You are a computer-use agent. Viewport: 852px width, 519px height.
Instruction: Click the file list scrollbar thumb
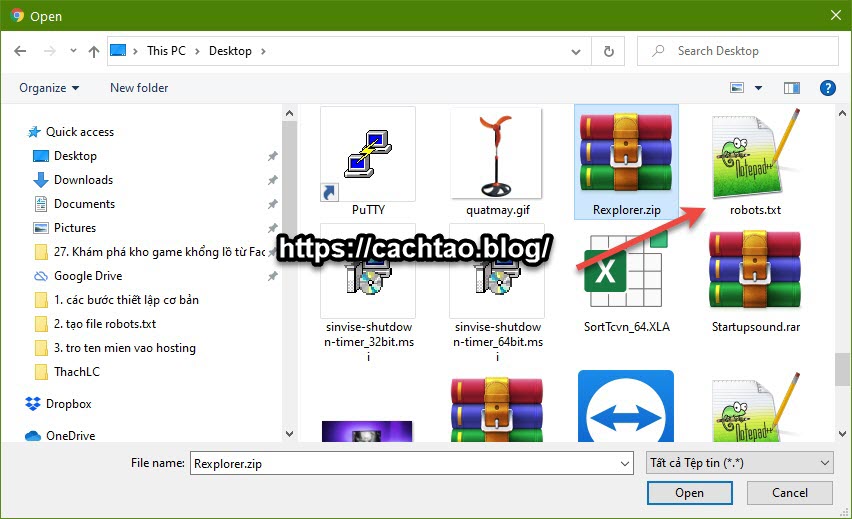pyautogui.click(x=843, y=369)
